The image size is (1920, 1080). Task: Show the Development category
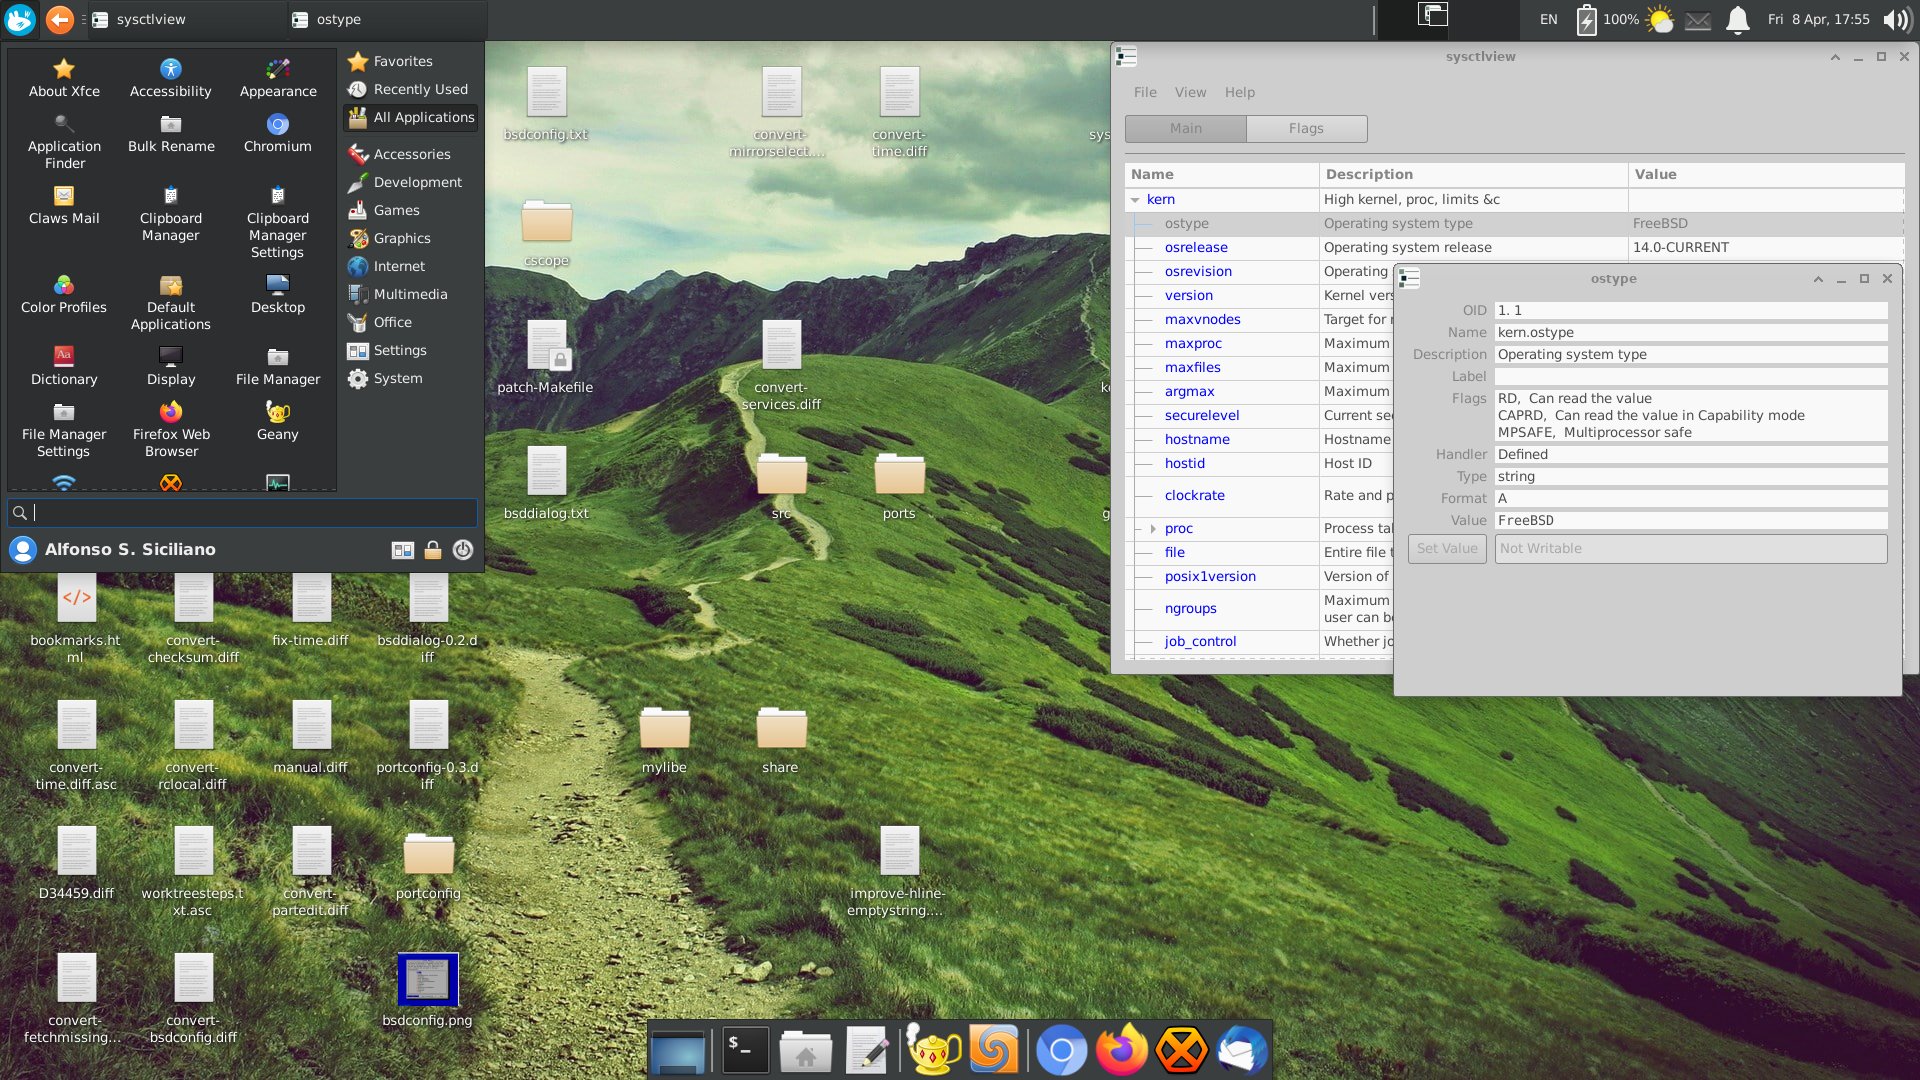[x=411, y=182]
